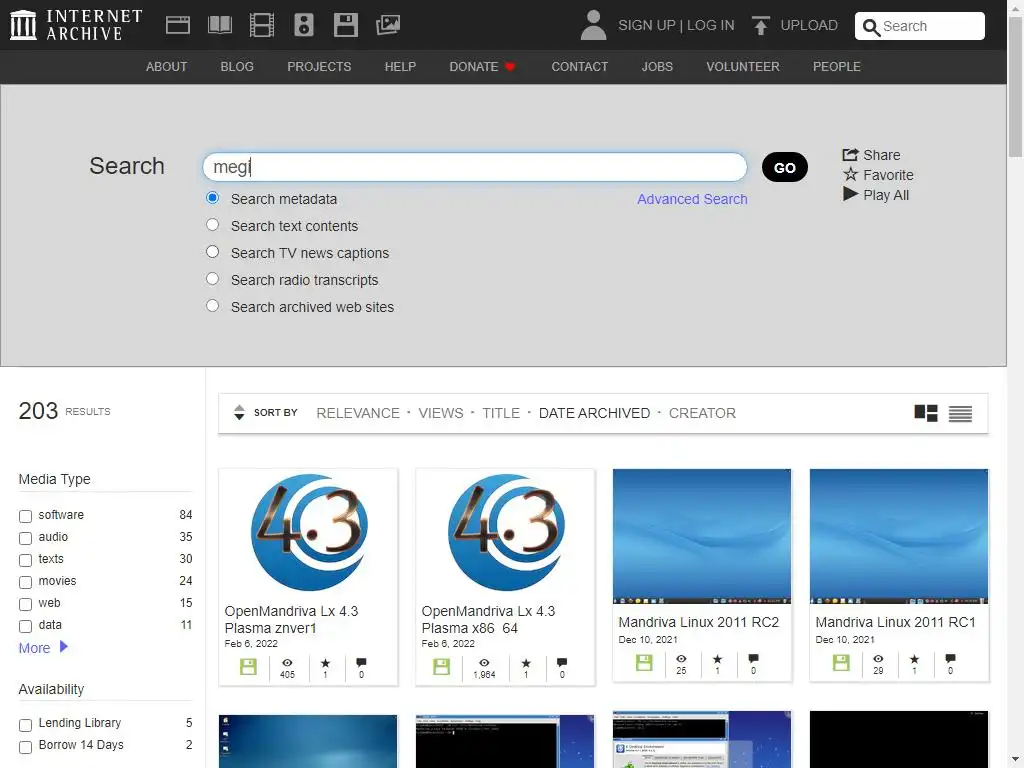Open the PROJECTS menu item
The height and width of the screenshot is (768, 1024).
pos(319,67)
